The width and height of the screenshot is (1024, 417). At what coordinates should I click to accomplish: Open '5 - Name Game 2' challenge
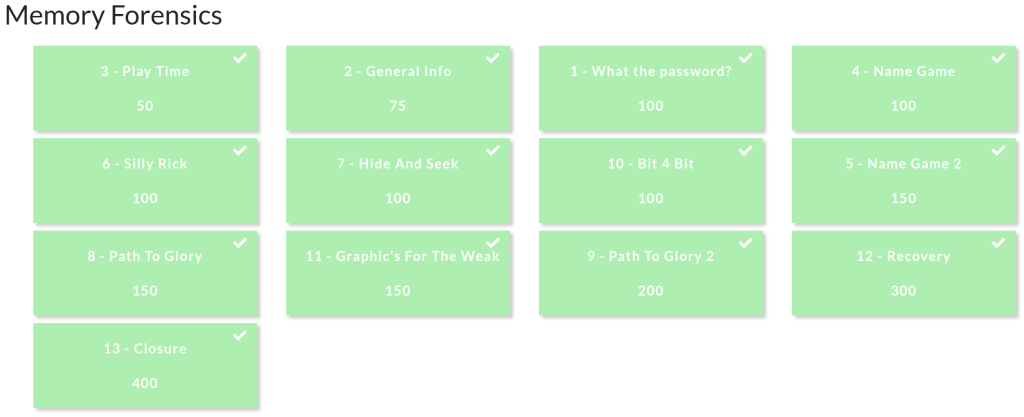click(904, 181)
